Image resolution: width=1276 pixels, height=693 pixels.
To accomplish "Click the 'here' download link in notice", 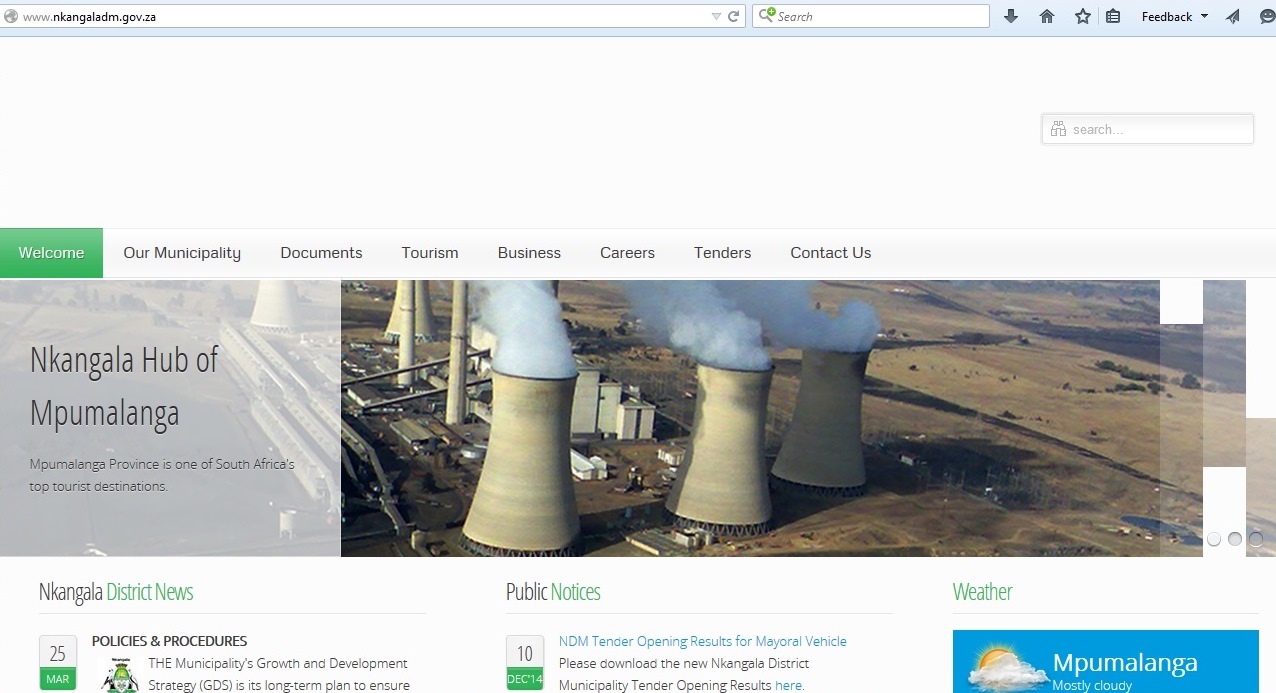I will [x=788, y=685].
